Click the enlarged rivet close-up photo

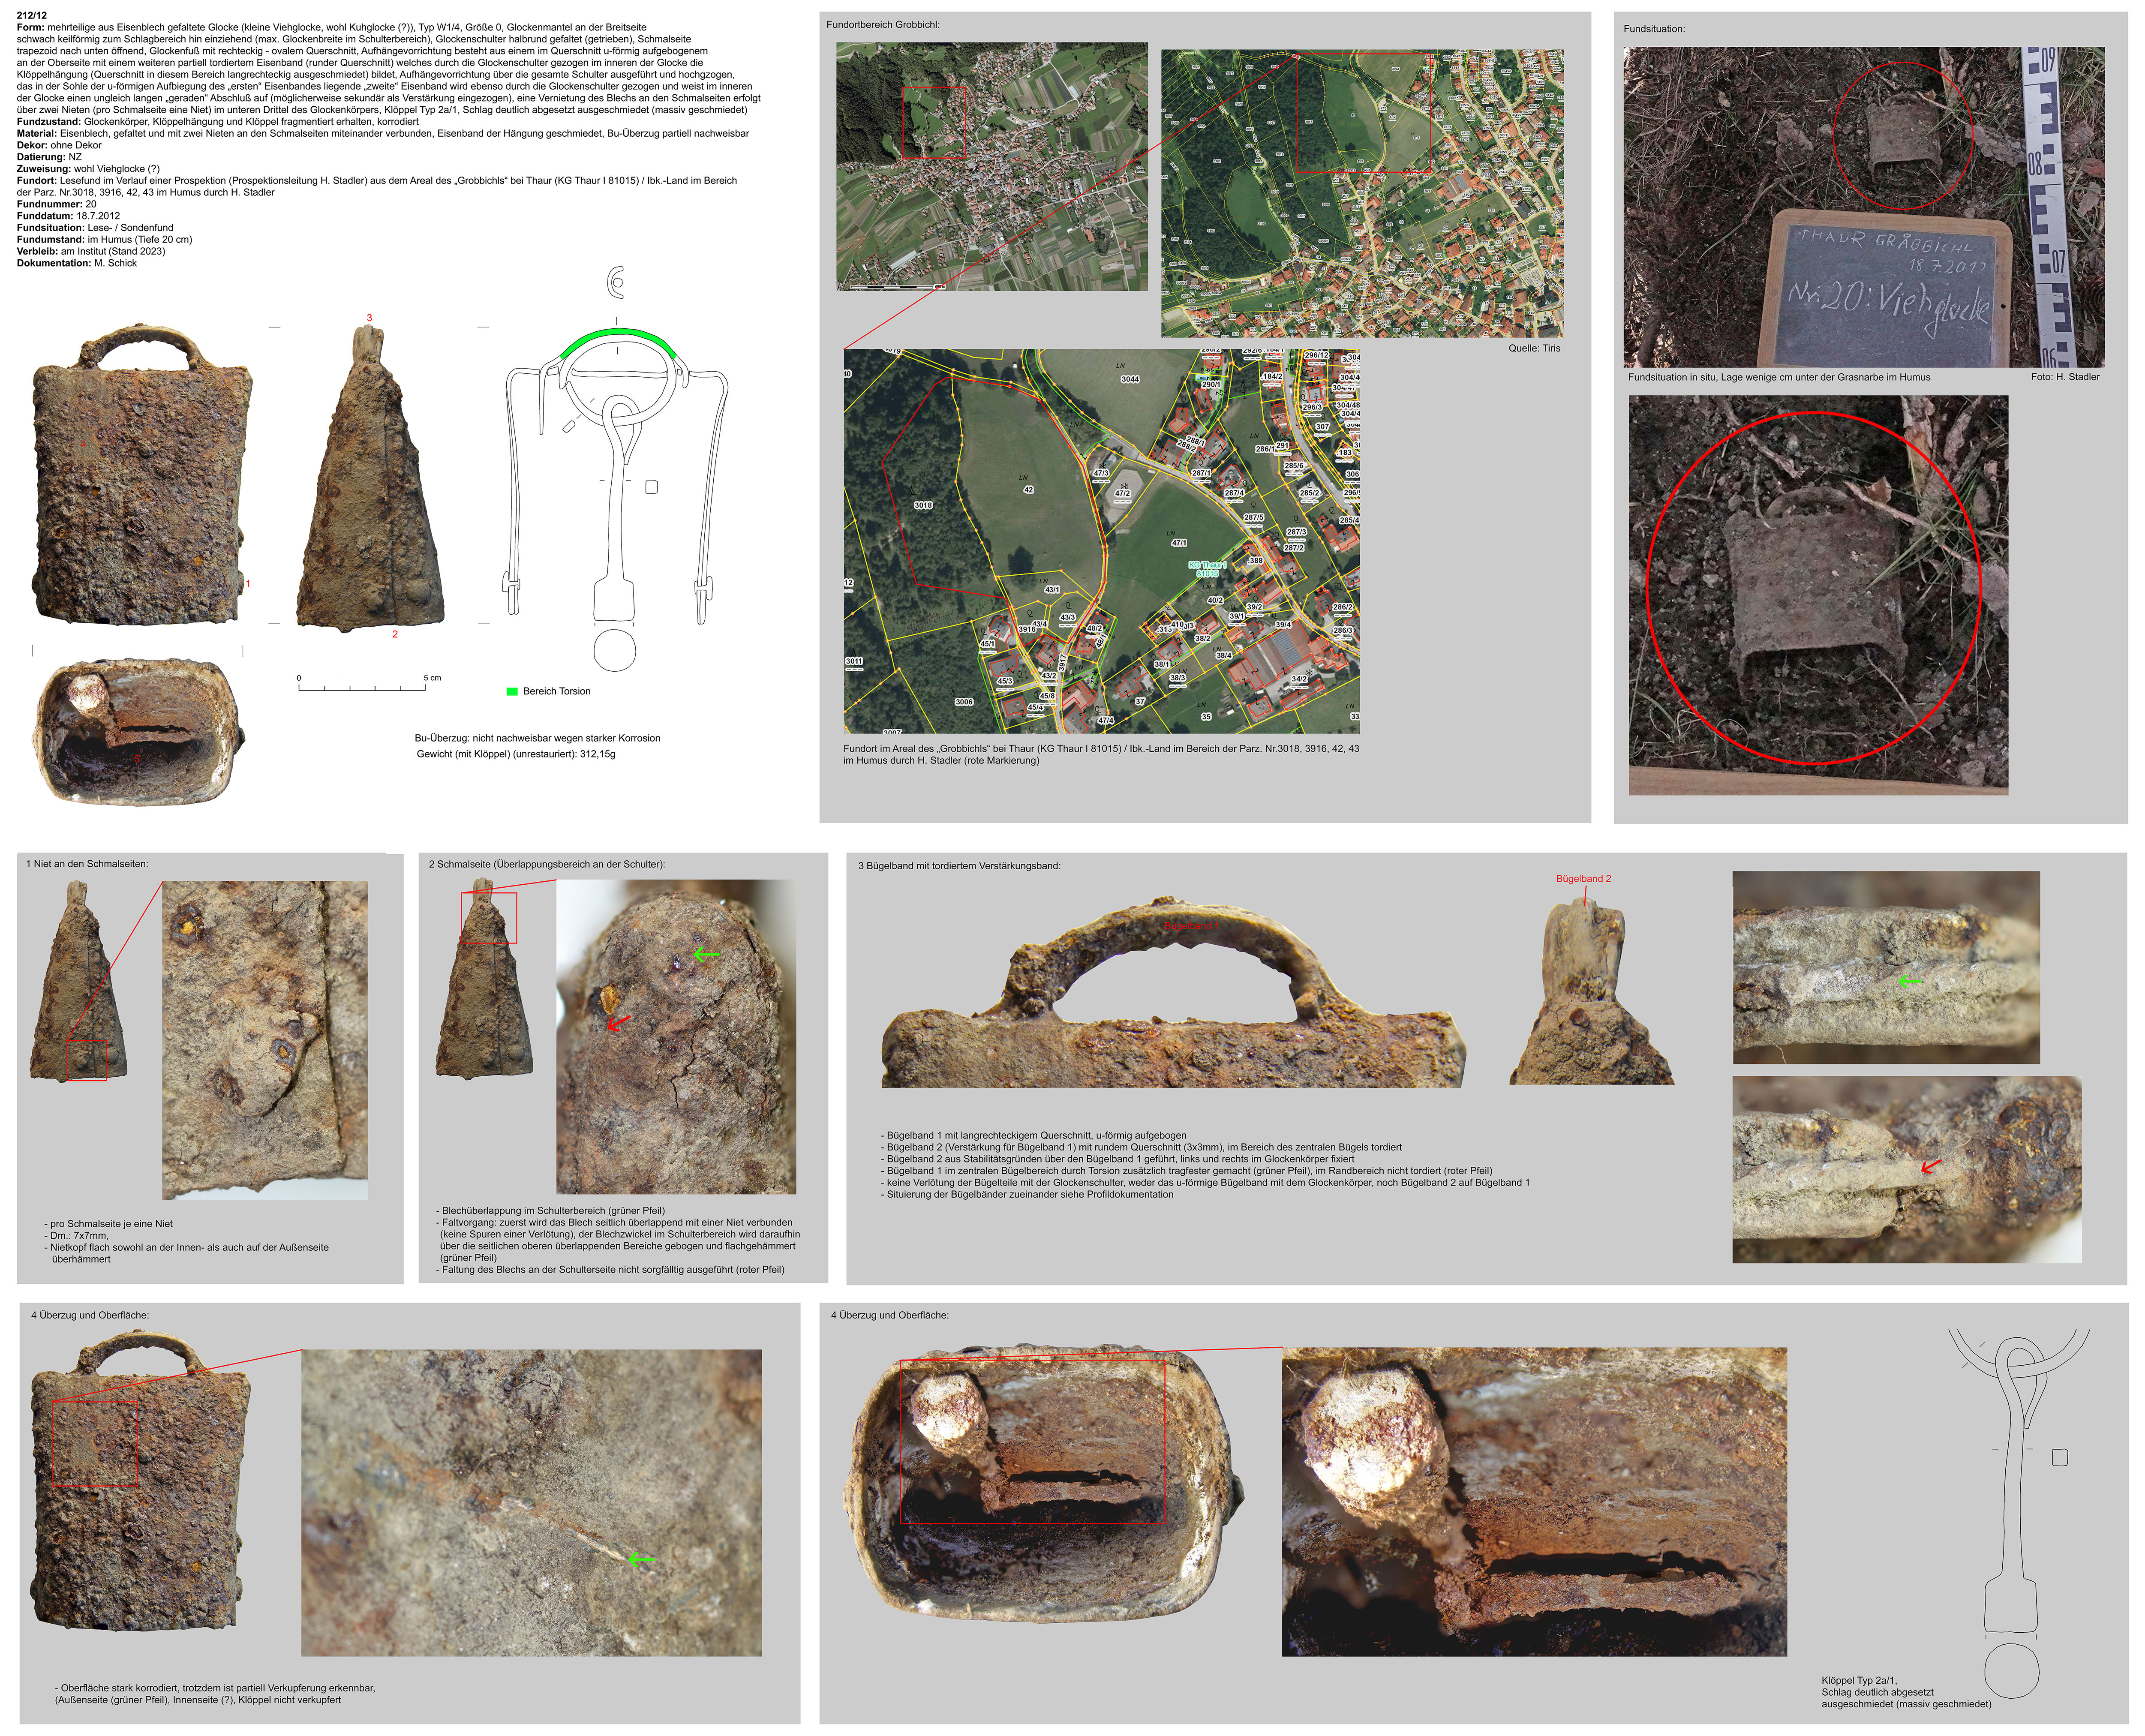click(265, 1040)
